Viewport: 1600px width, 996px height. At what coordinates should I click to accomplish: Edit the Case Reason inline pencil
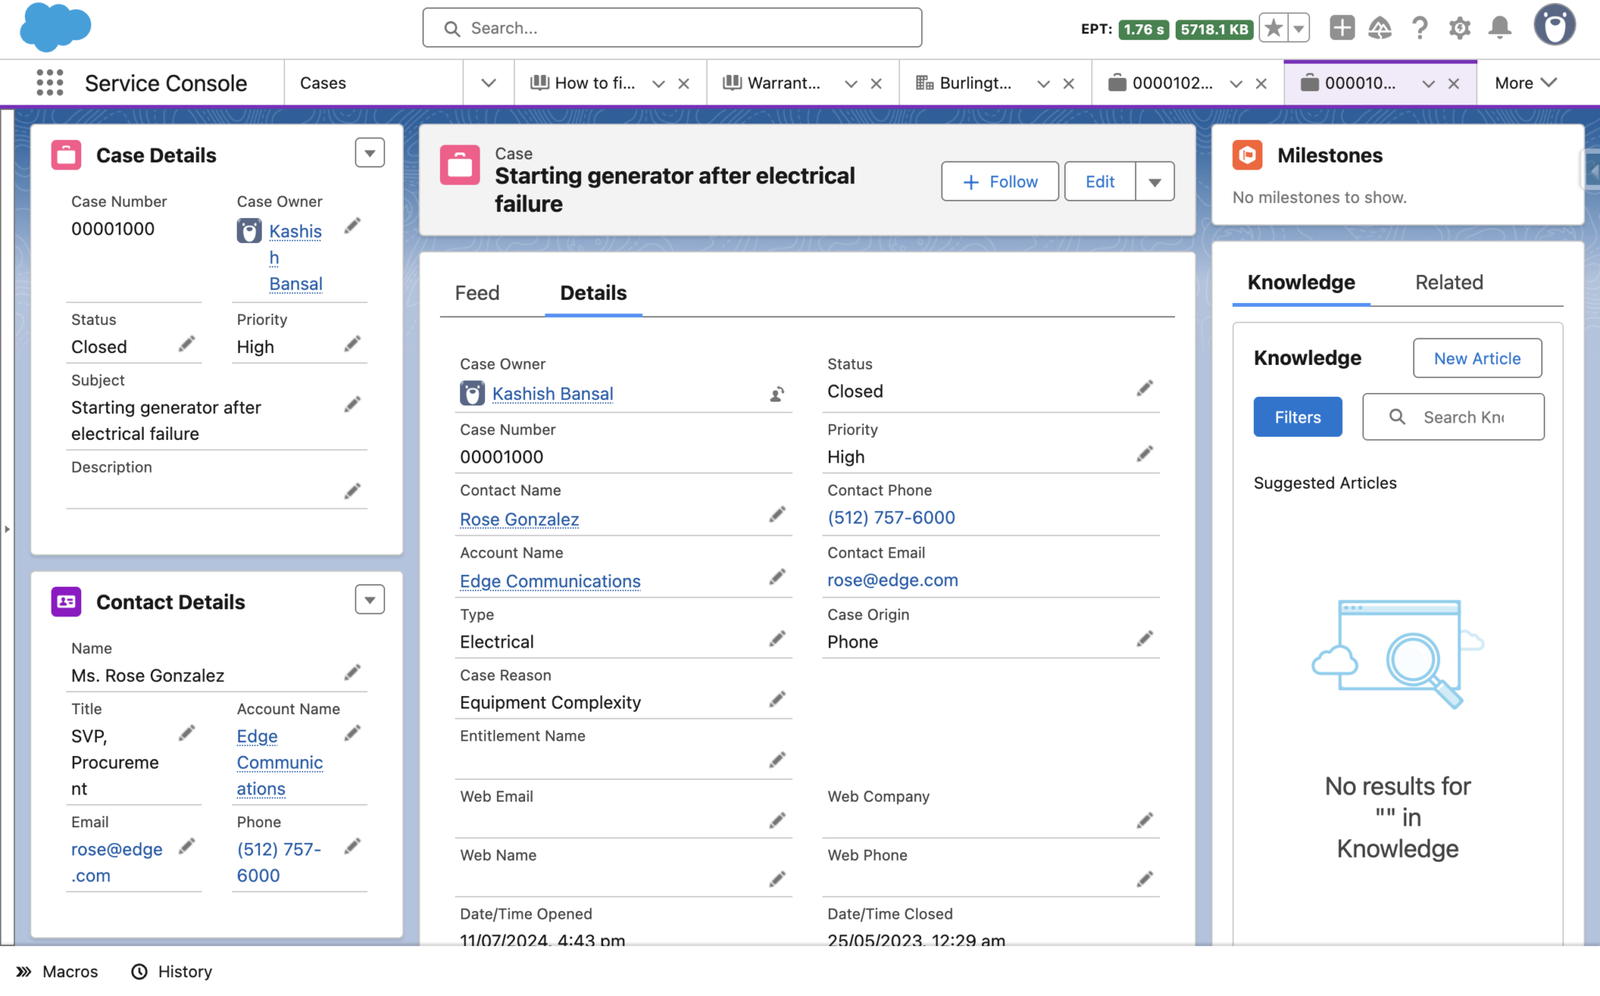coord(778,699)
